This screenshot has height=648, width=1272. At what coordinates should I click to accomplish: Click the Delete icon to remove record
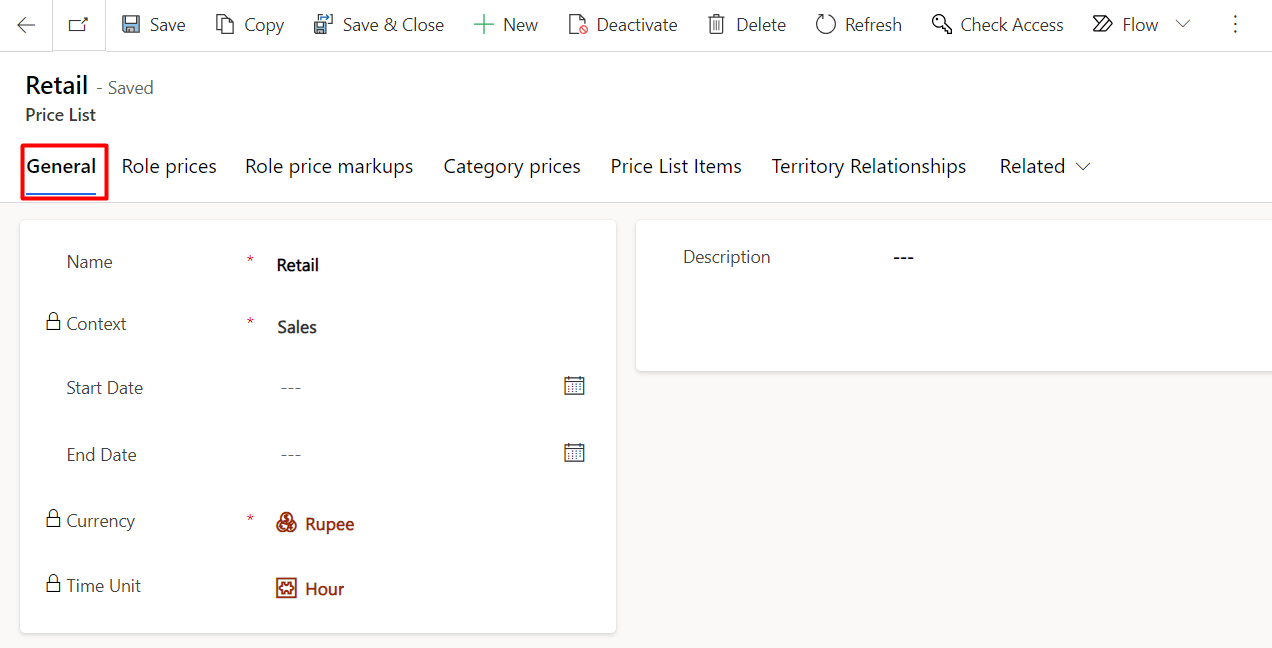click(715, 24)
